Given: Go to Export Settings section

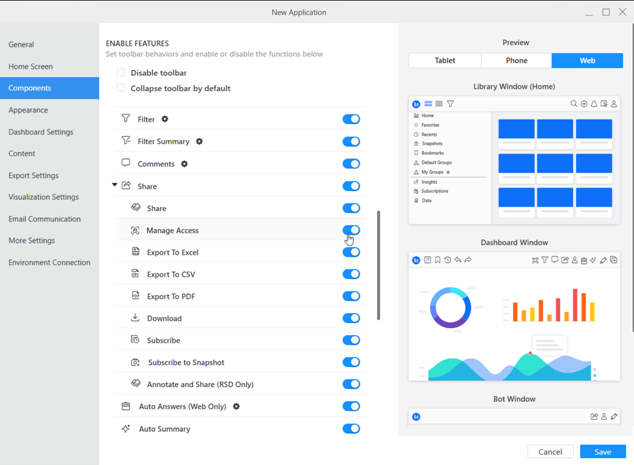Looking at the screenshot, I should tap(33, 176).
